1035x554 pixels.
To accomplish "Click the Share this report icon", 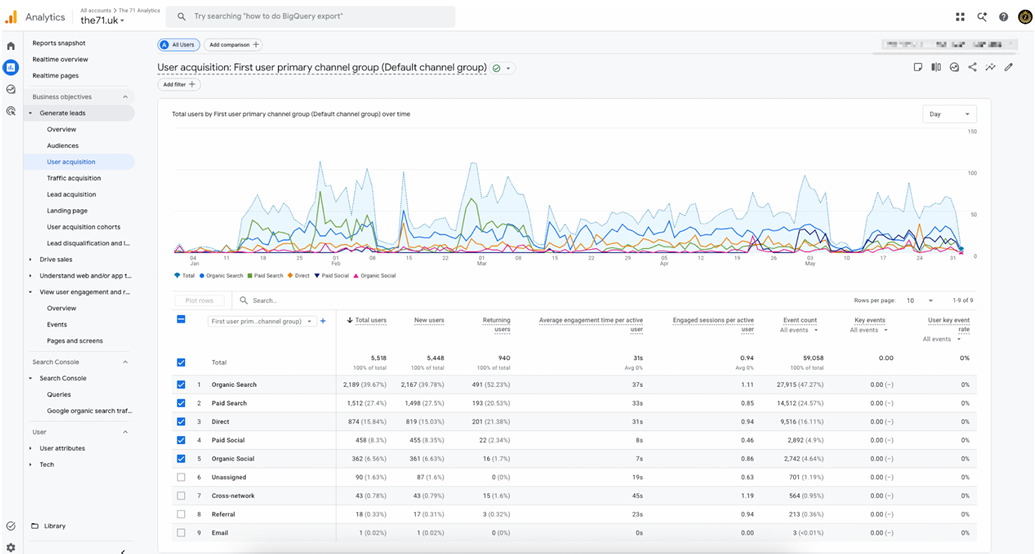I will [x=972, y=67].
